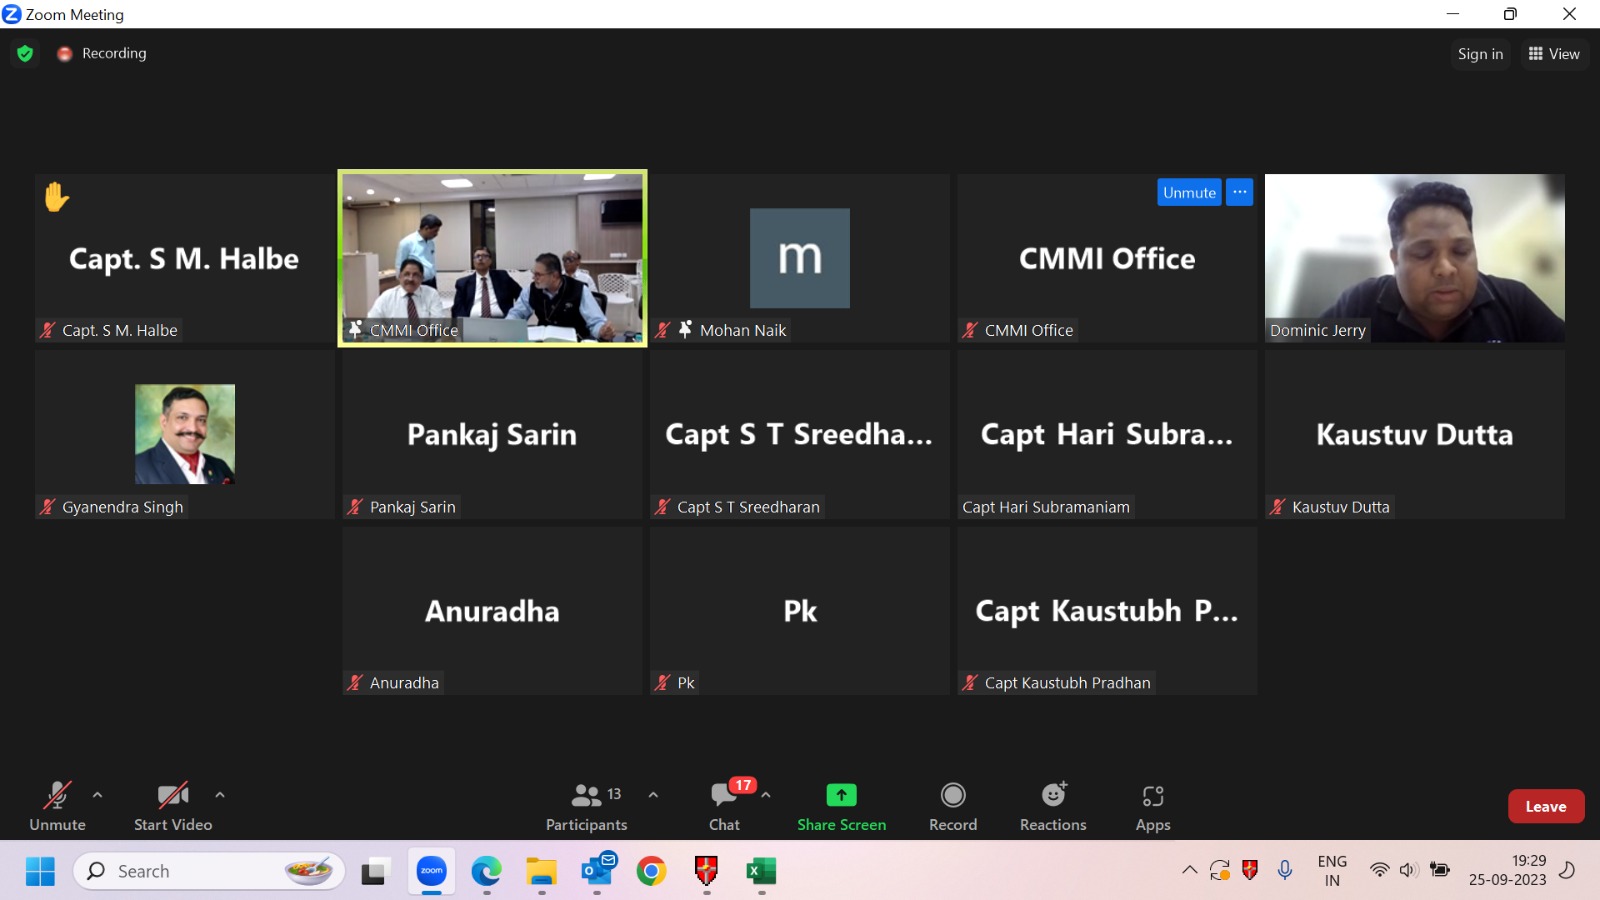
Task: Unmute your microphone in the toolbar
Action: pyautogui.click(x=57, y=806)
